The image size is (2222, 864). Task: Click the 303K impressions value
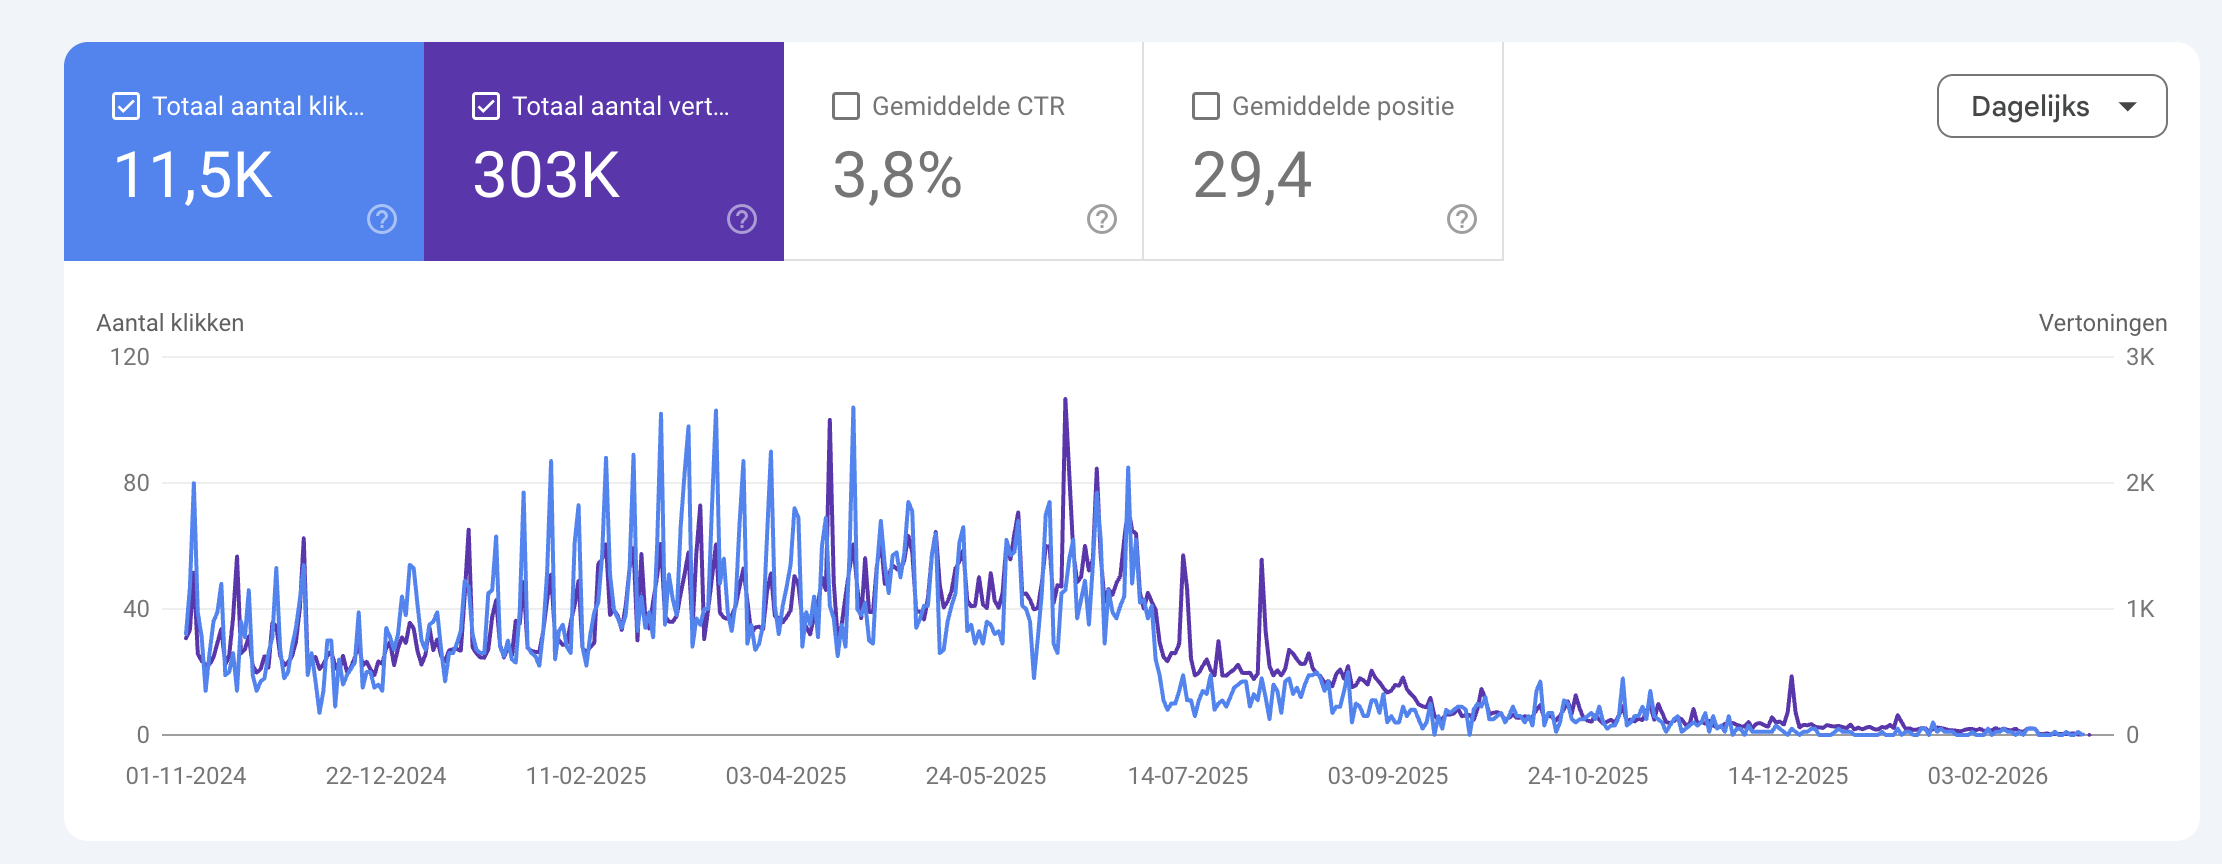pos(546,176)
